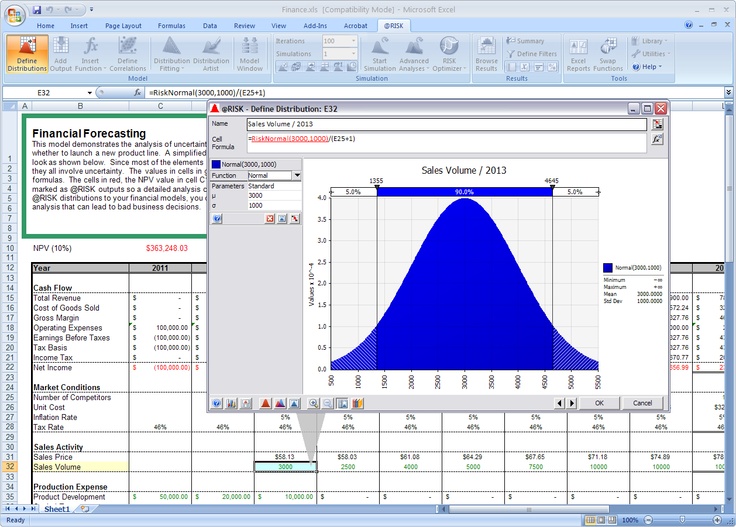This screenshot has width=736, height=527.
Task: Click the Swap Functions icon
Action: pyautogui.click(x=608, y=54)
